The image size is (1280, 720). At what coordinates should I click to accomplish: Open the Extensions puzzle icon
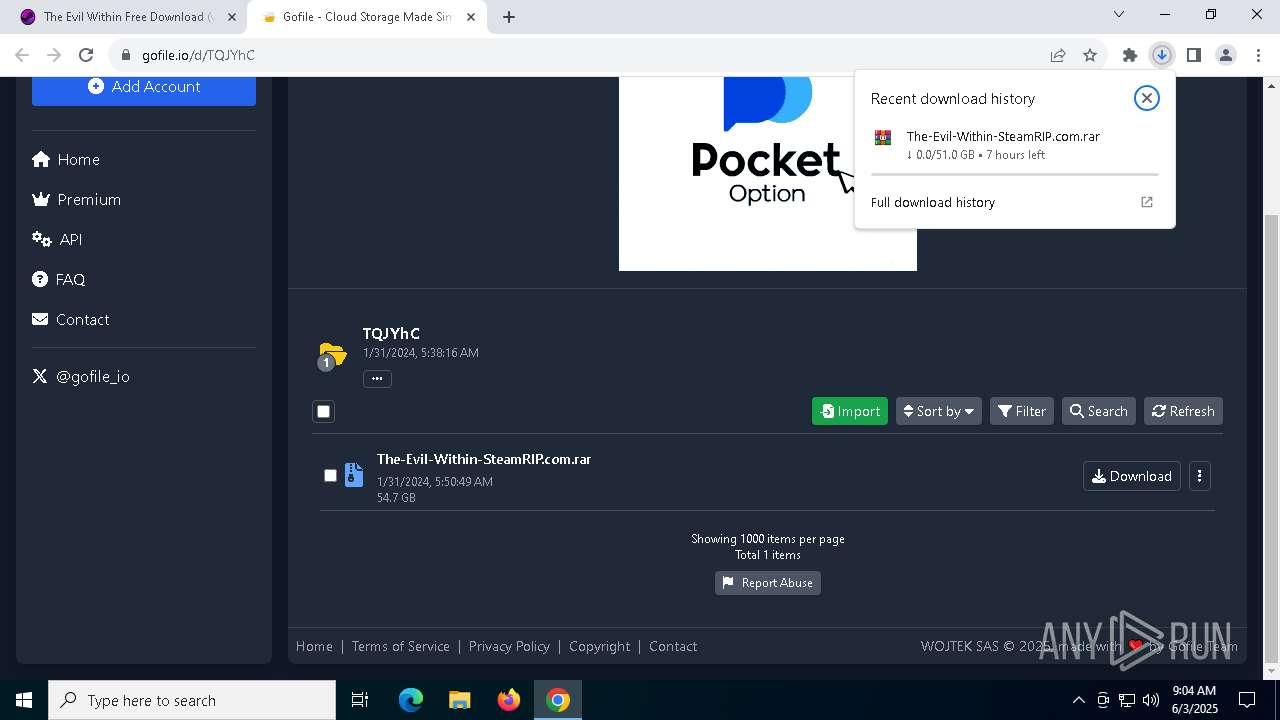point(1130,55)
